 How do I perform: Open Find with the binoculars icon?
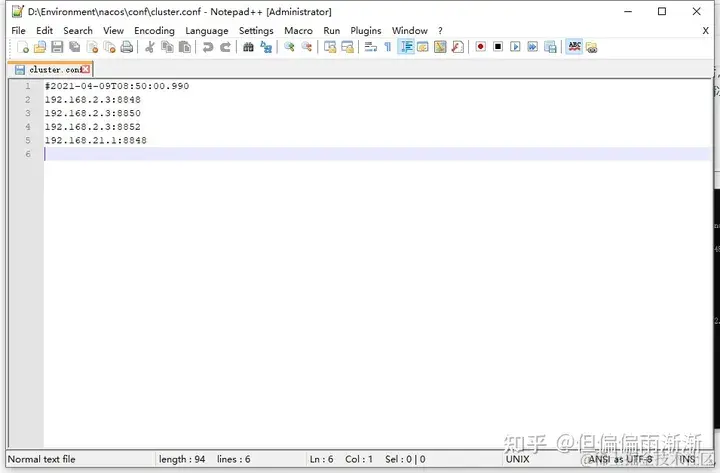[248, 47]
